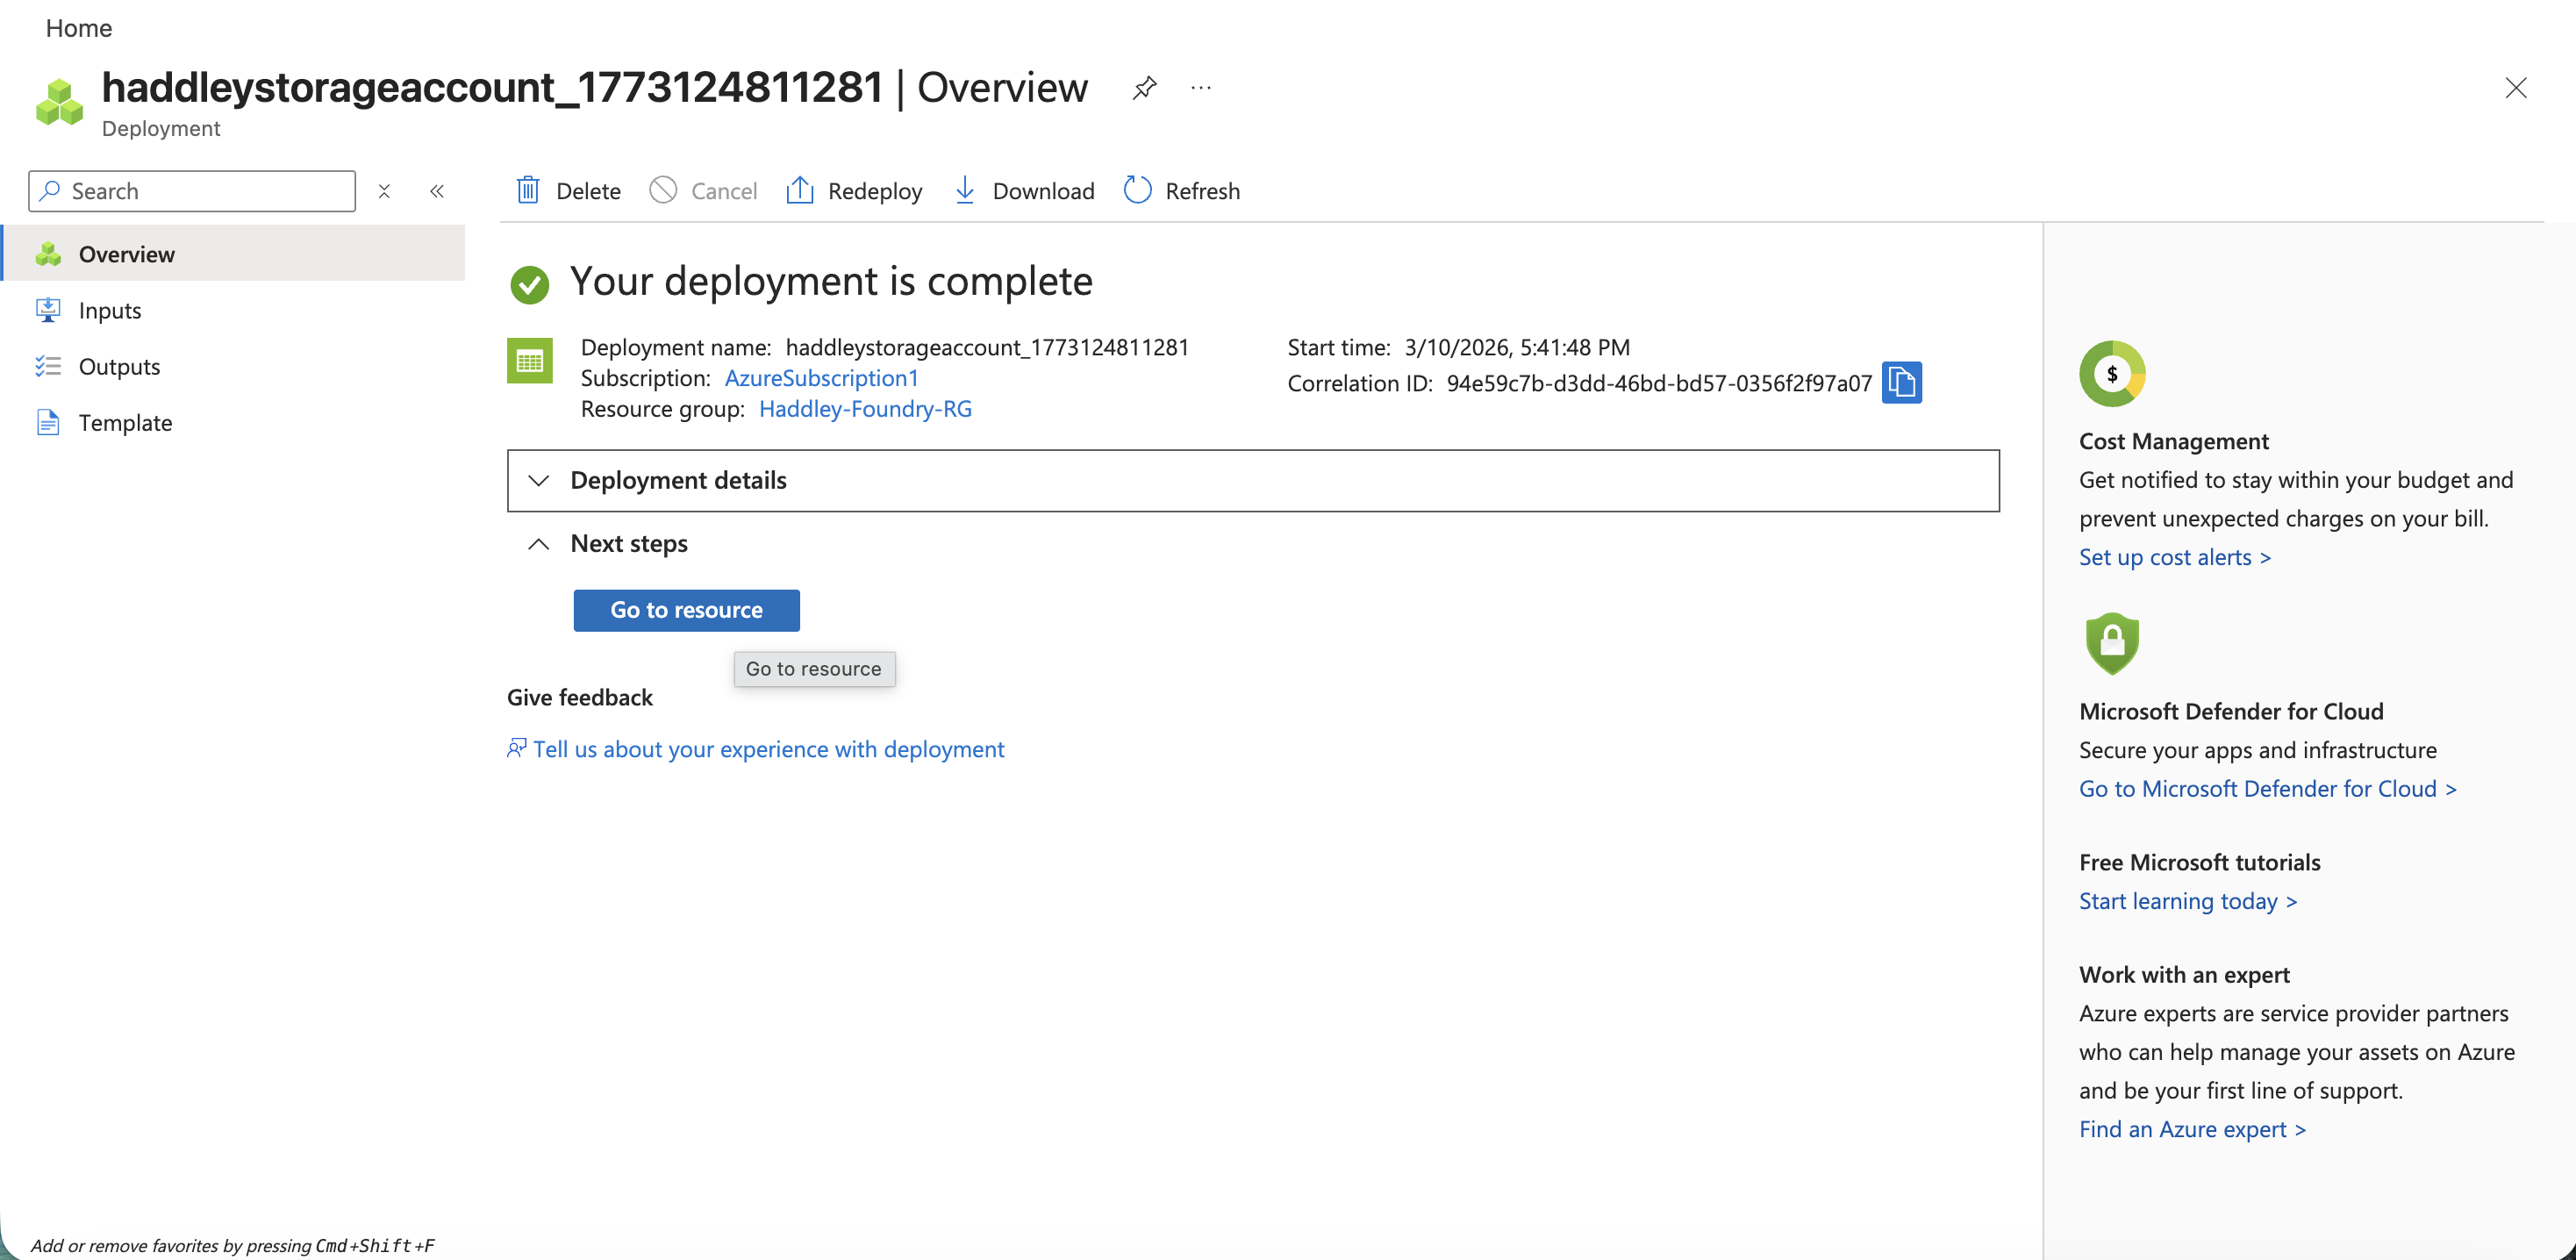Open Set up cost alerts
Screen dimensions: 2576x1260
pyautogui.click(x=2174, y=557)
